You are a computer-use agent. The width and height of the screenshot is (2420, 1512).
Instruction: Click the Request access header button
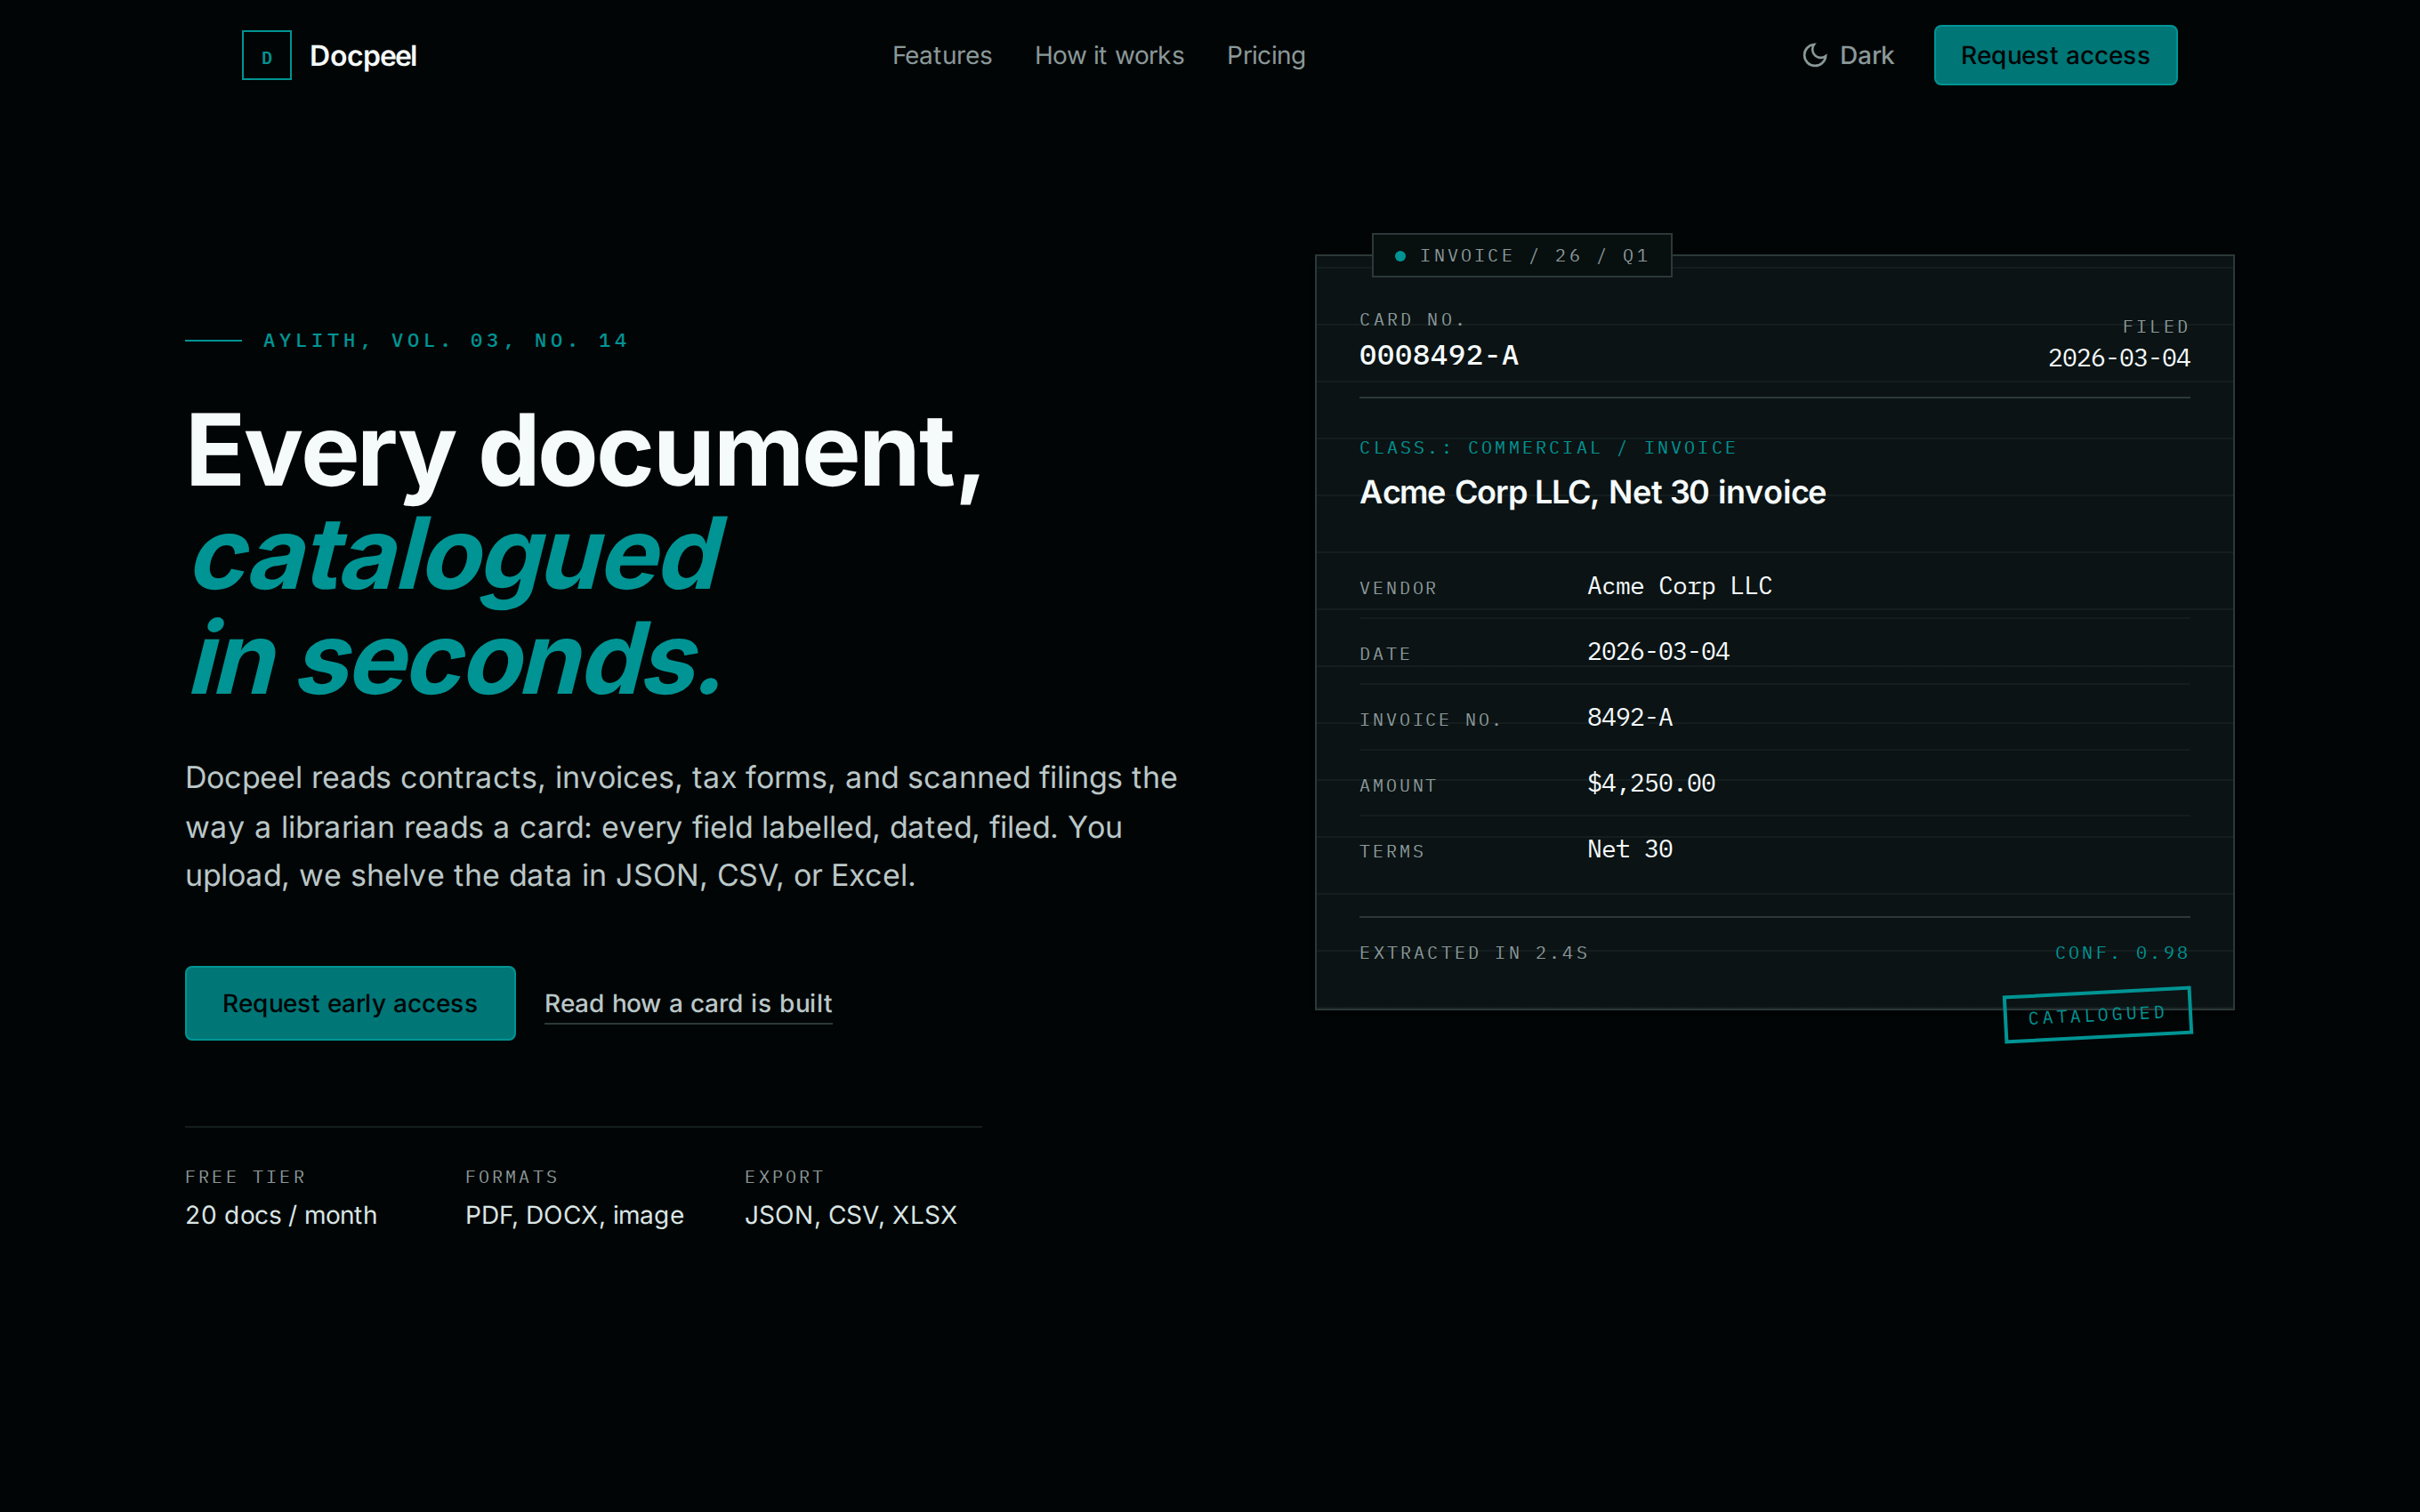(2055, 55)
